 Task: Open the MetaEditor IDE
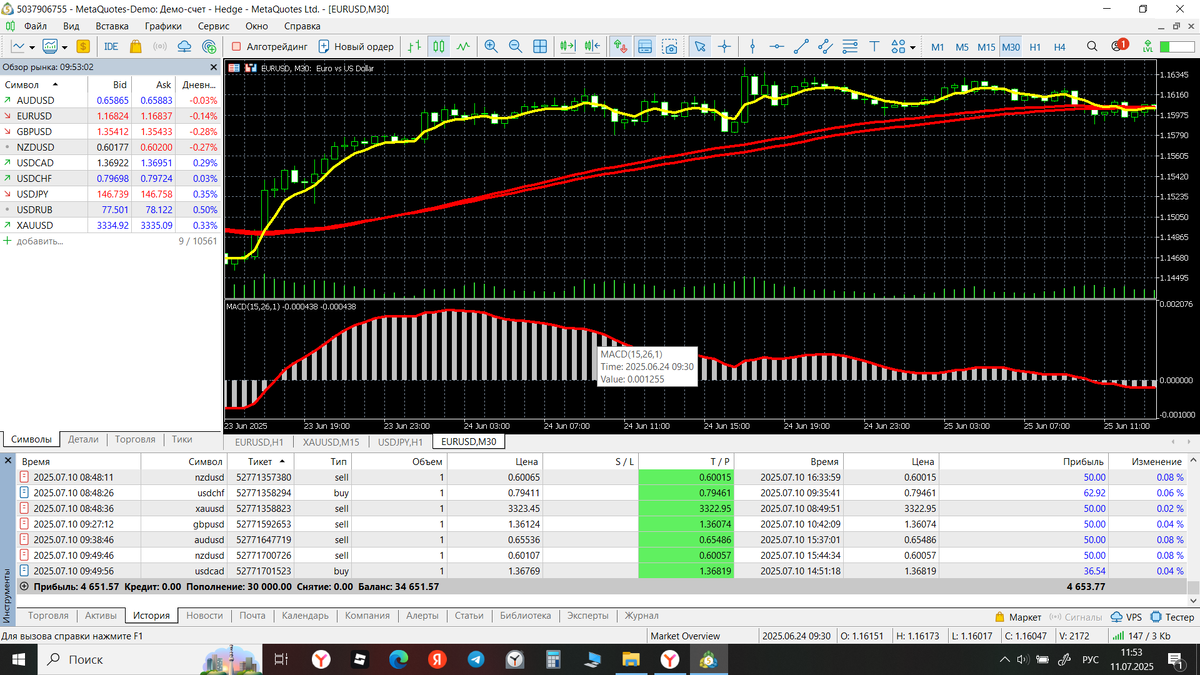(110, 46)
